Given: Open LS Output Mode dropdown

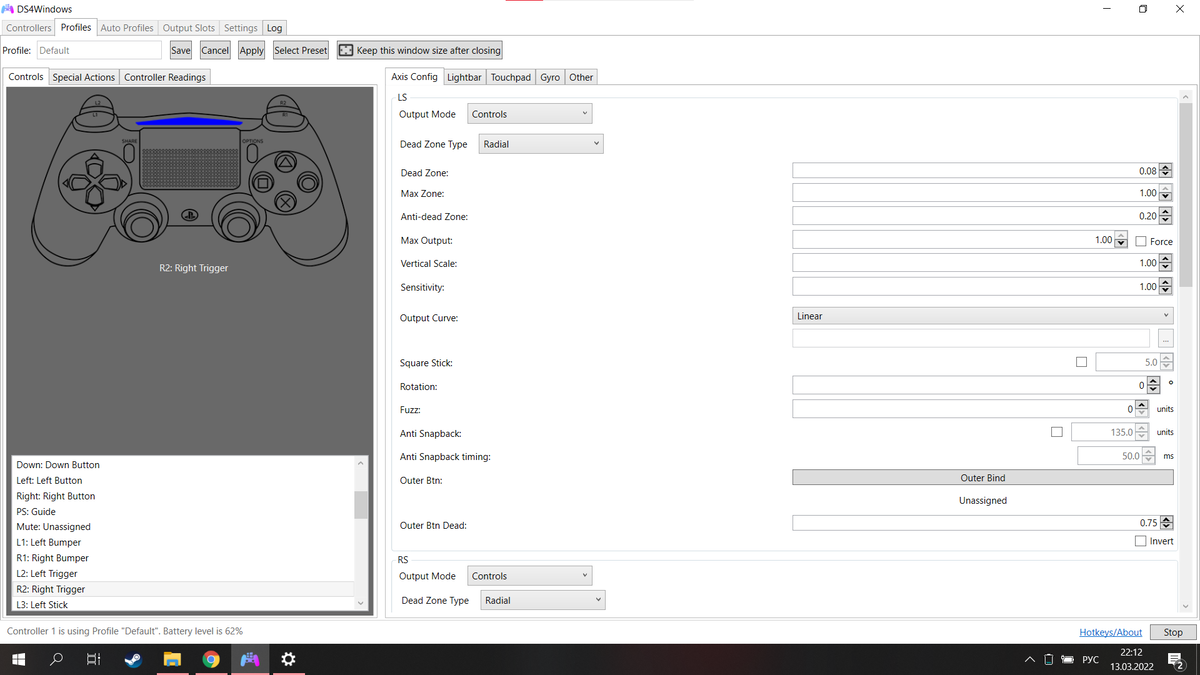Looking at the screenshot, I should [x=530, y=114].
